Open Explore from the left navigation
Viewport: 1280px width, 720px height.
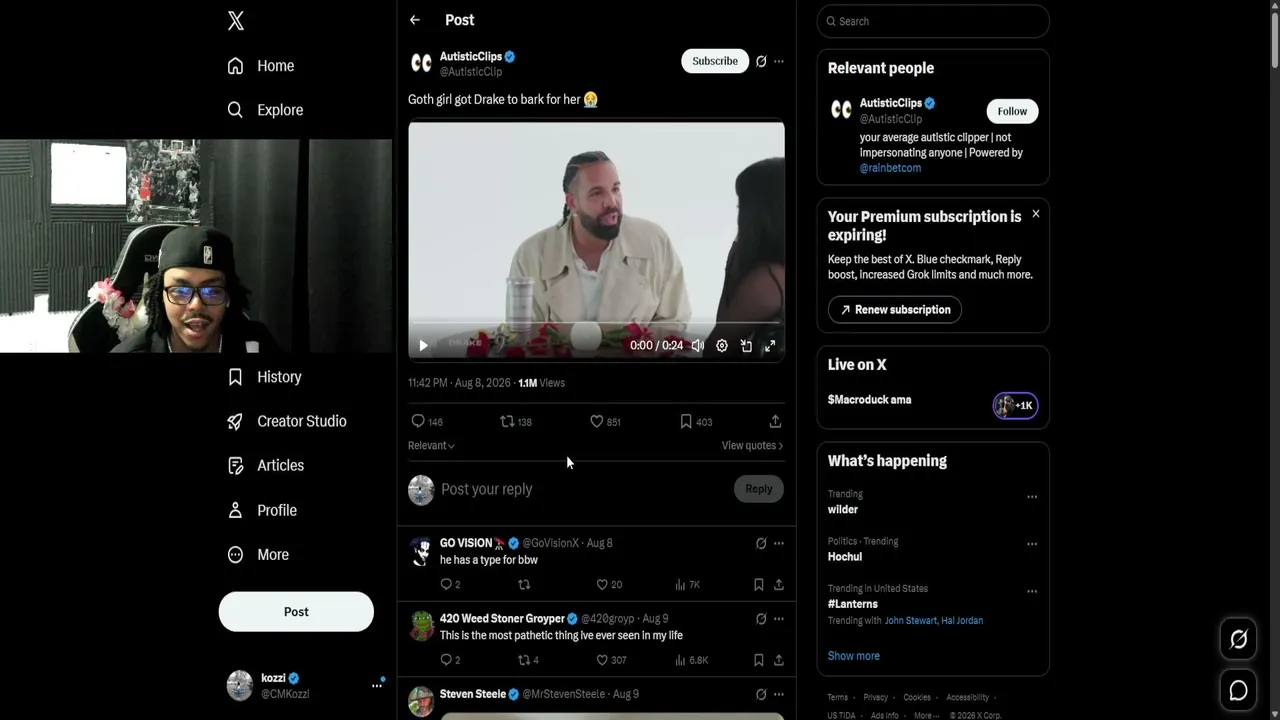(265, 110)
